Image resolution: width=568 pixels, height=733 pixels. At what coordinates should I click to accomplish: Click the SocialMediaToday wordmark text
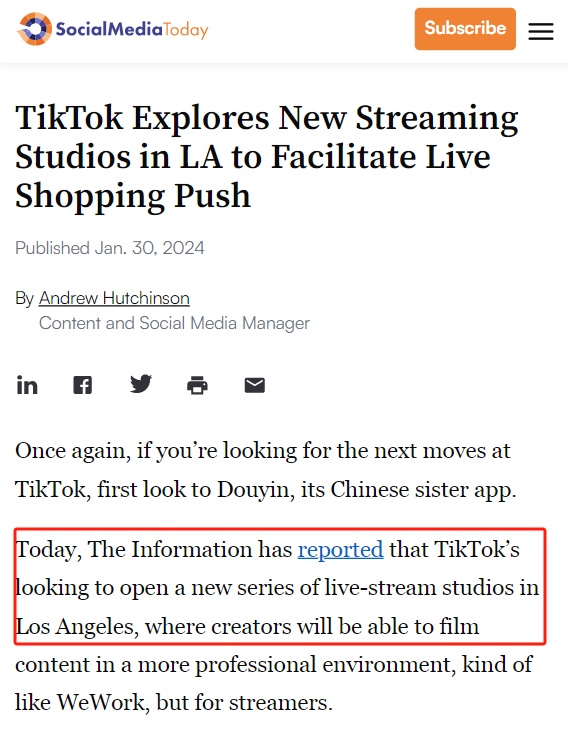coord(132,29)
